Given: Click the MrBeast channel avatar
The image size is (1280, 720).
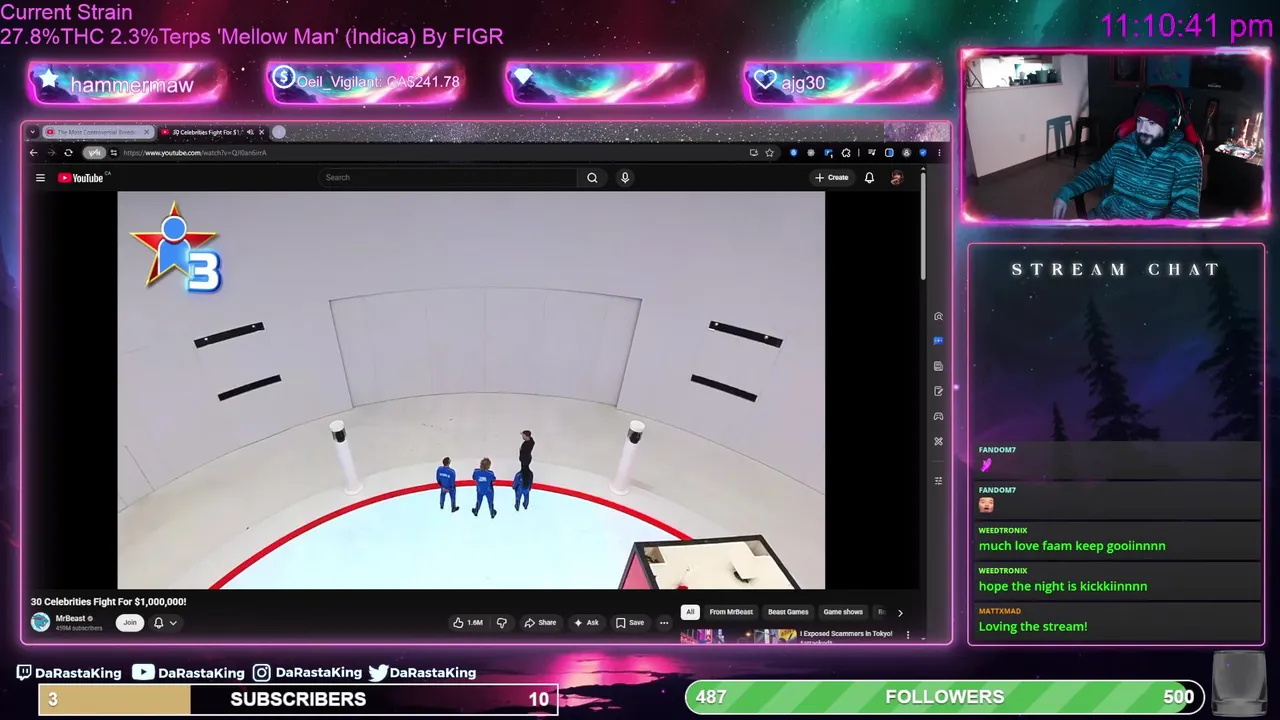Looking at the screenshot, I should (40, 622).
